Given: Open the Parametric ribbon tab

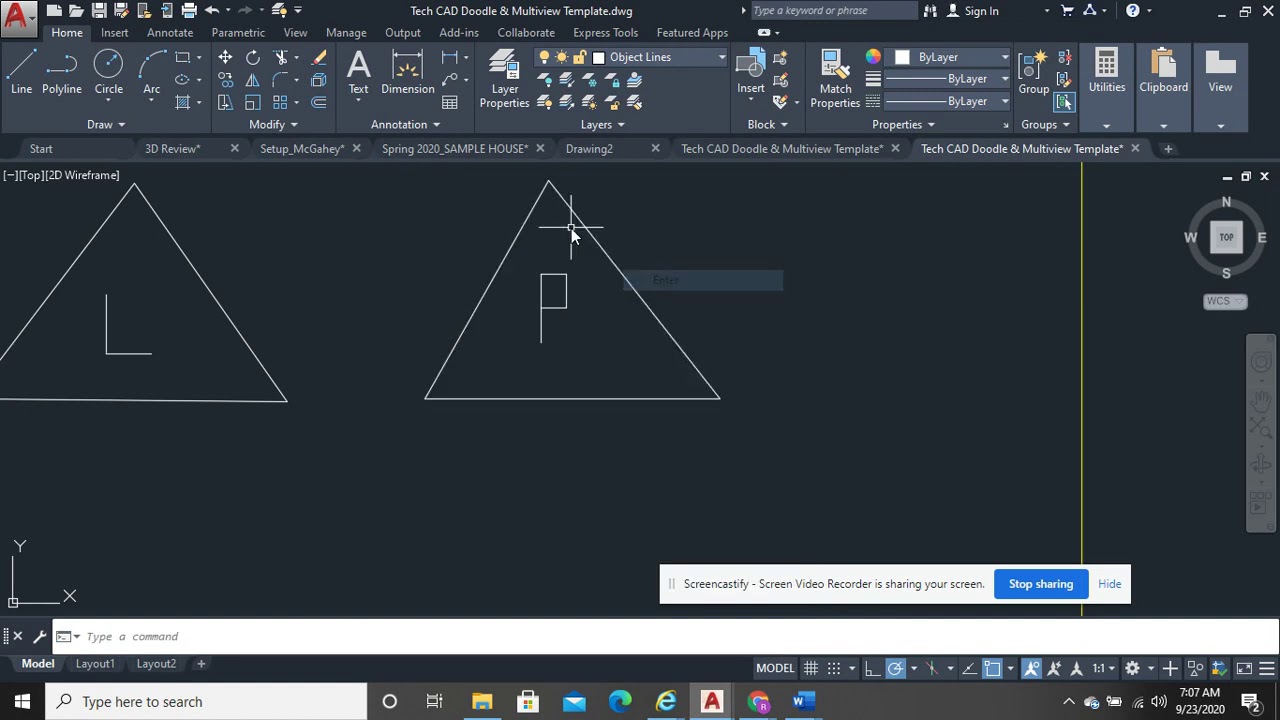Looking at the screenshot, I should click(238, 32).
